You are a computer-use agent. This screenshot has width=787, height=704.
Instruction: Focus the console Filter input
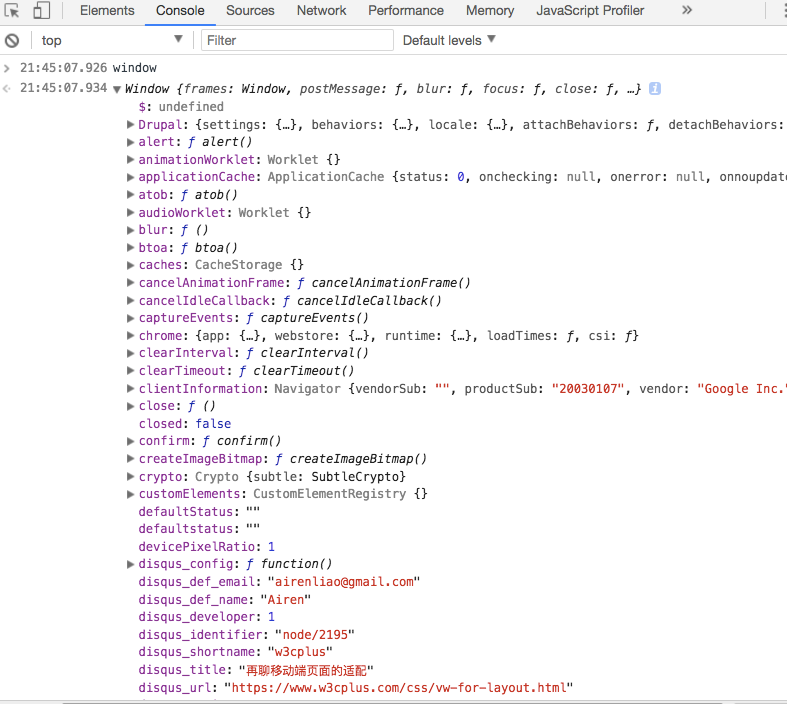297,40
